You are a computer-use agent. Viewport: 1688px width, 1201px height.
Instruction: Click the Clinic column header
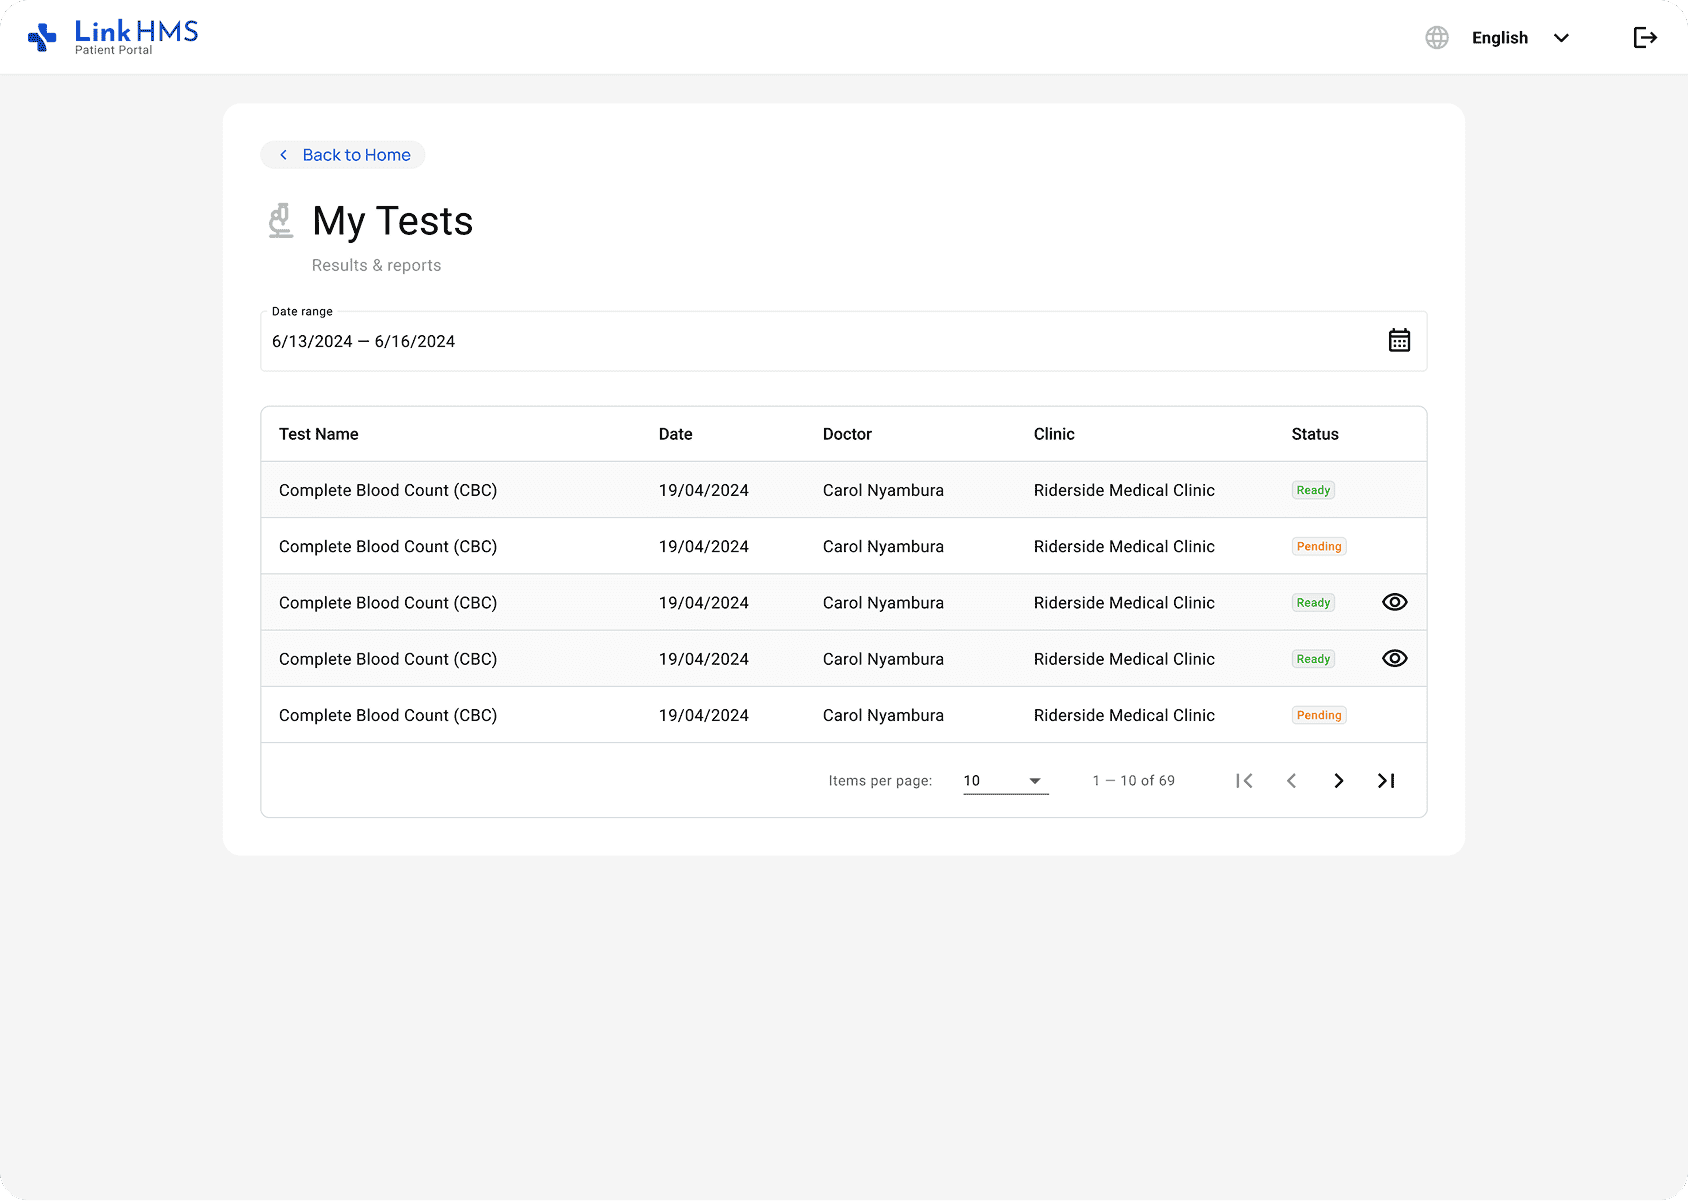pyautogui.click(x=1054, y=434)
